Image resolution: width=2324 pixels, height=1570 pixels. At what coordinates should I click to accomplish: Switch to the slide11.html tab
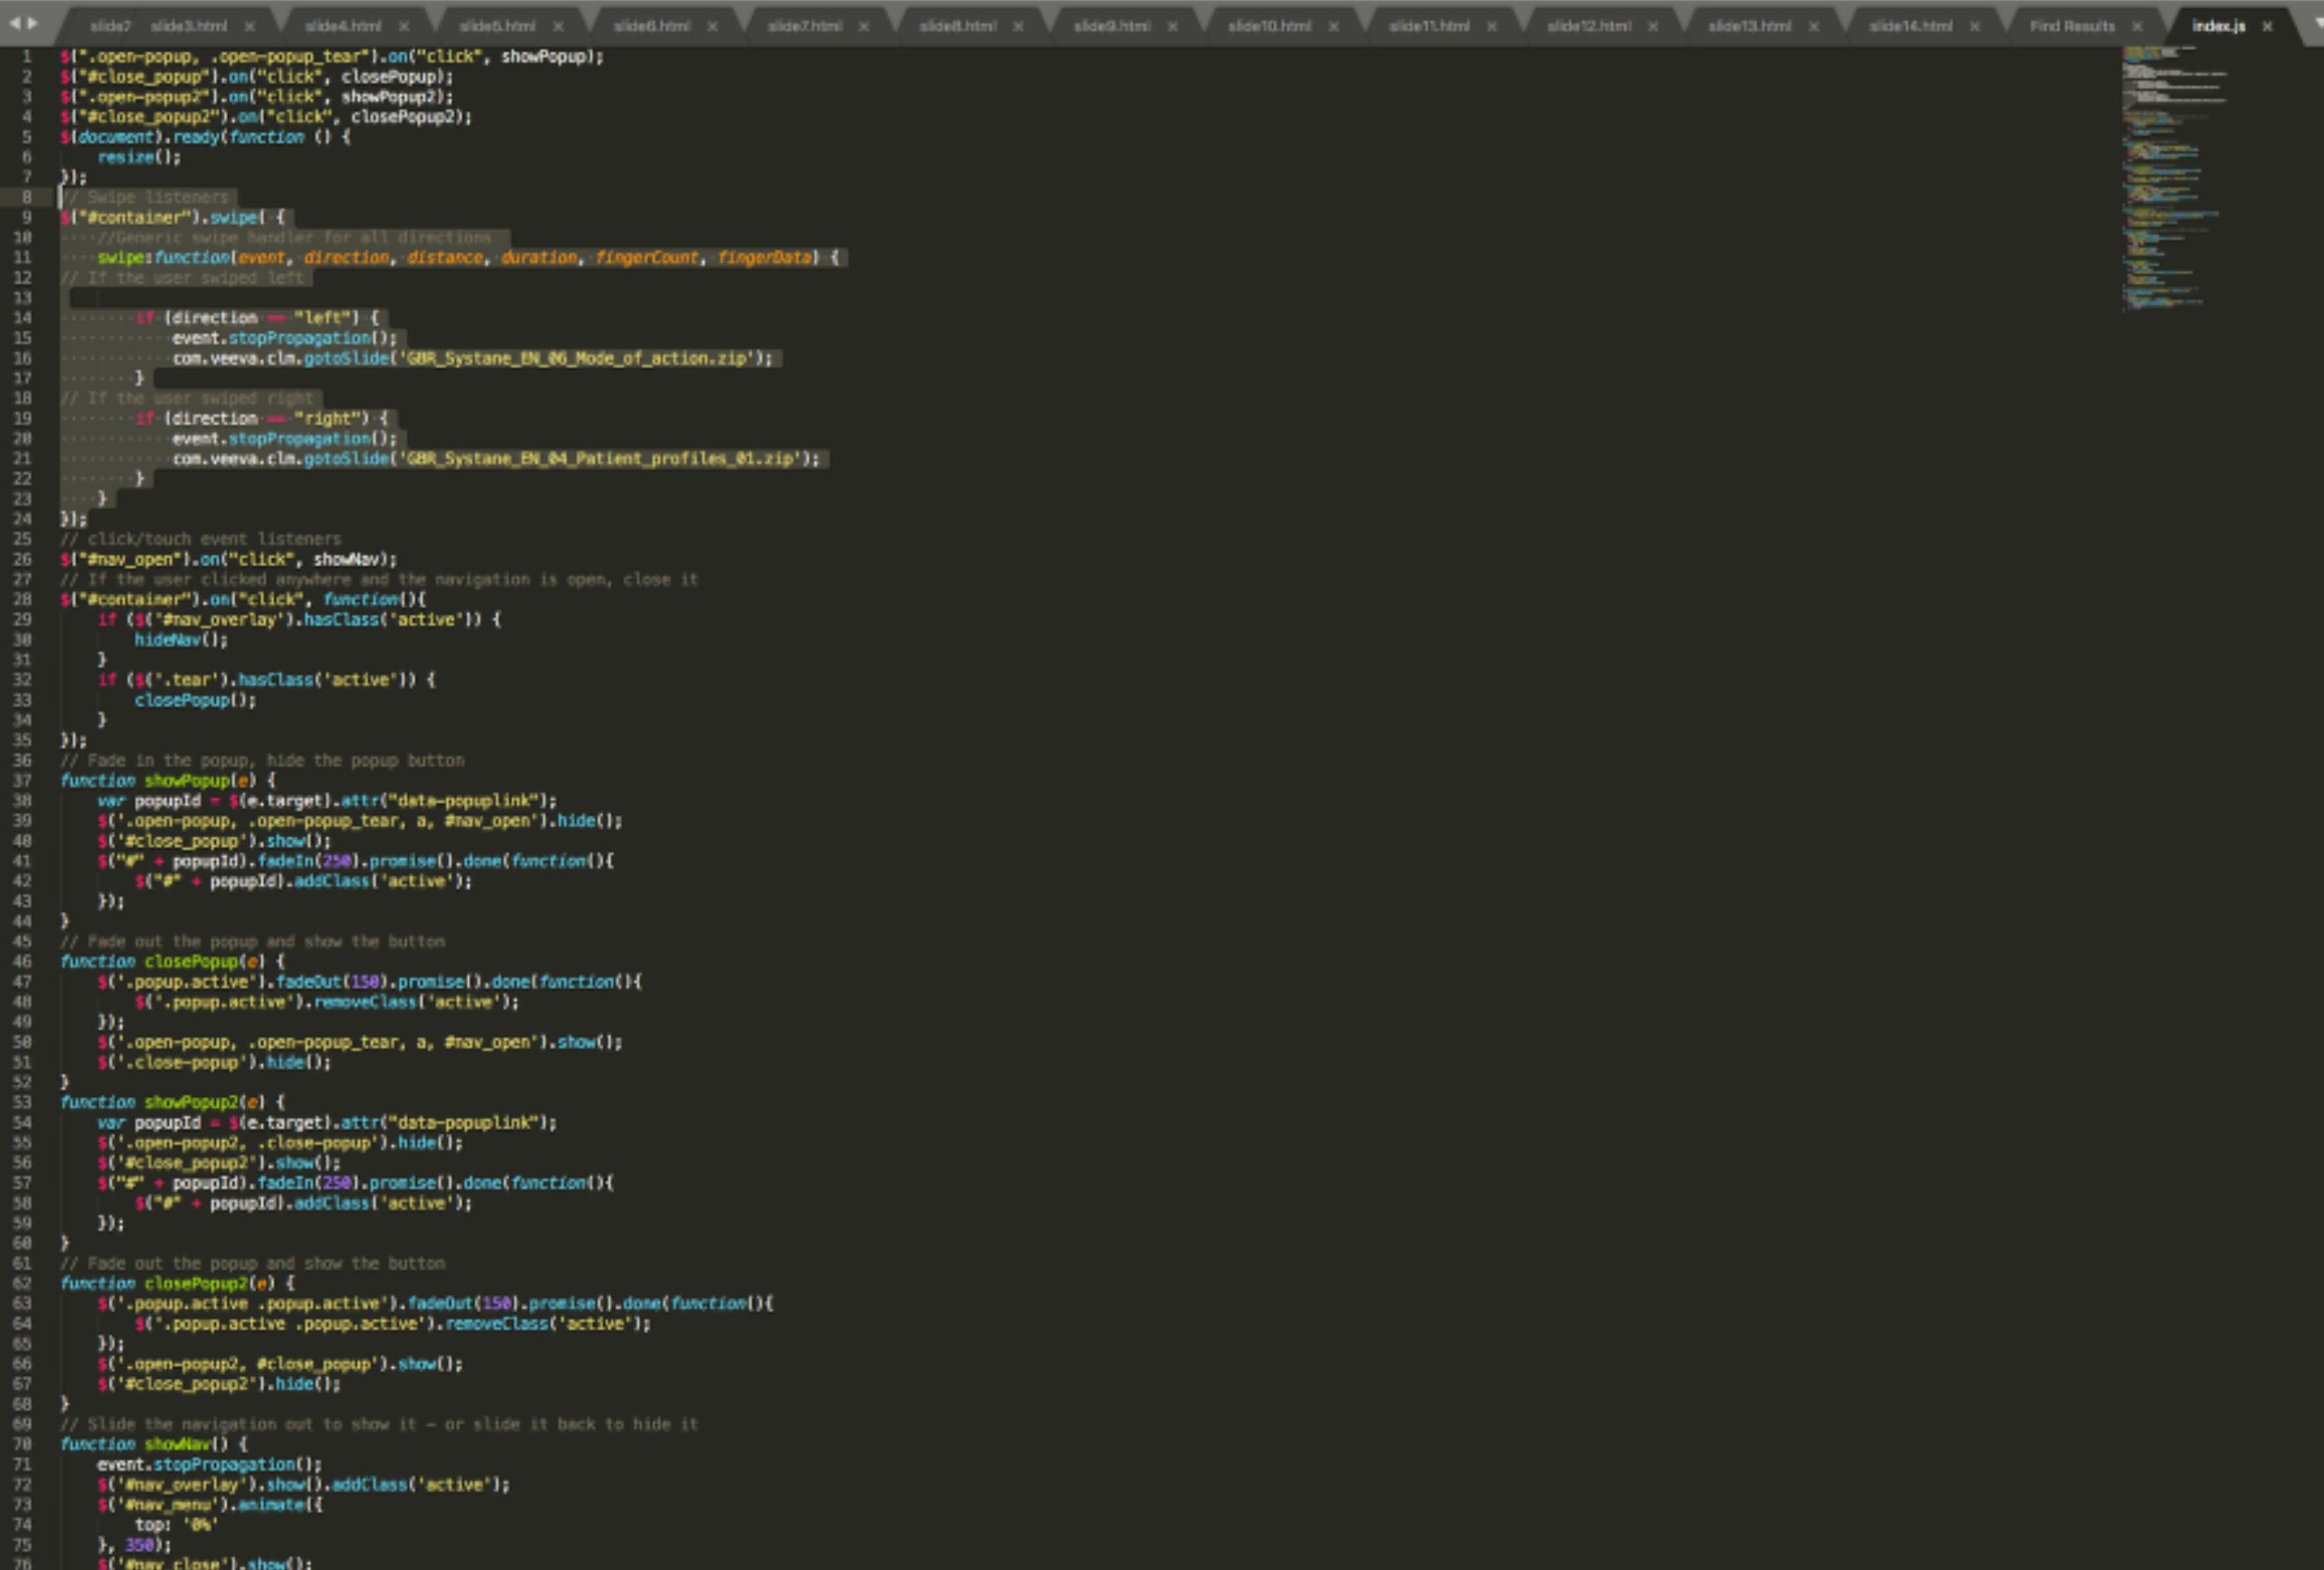1429,26
